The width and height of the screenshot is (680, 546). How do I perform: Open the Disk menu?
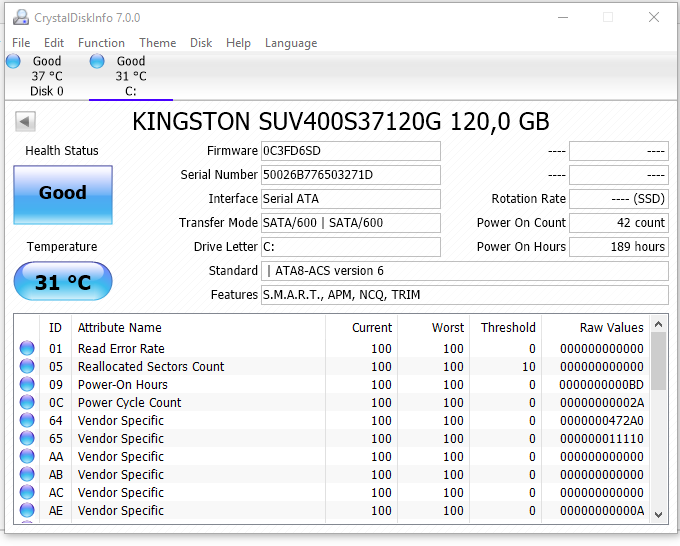pyautogui.click(x=201, y=43)
